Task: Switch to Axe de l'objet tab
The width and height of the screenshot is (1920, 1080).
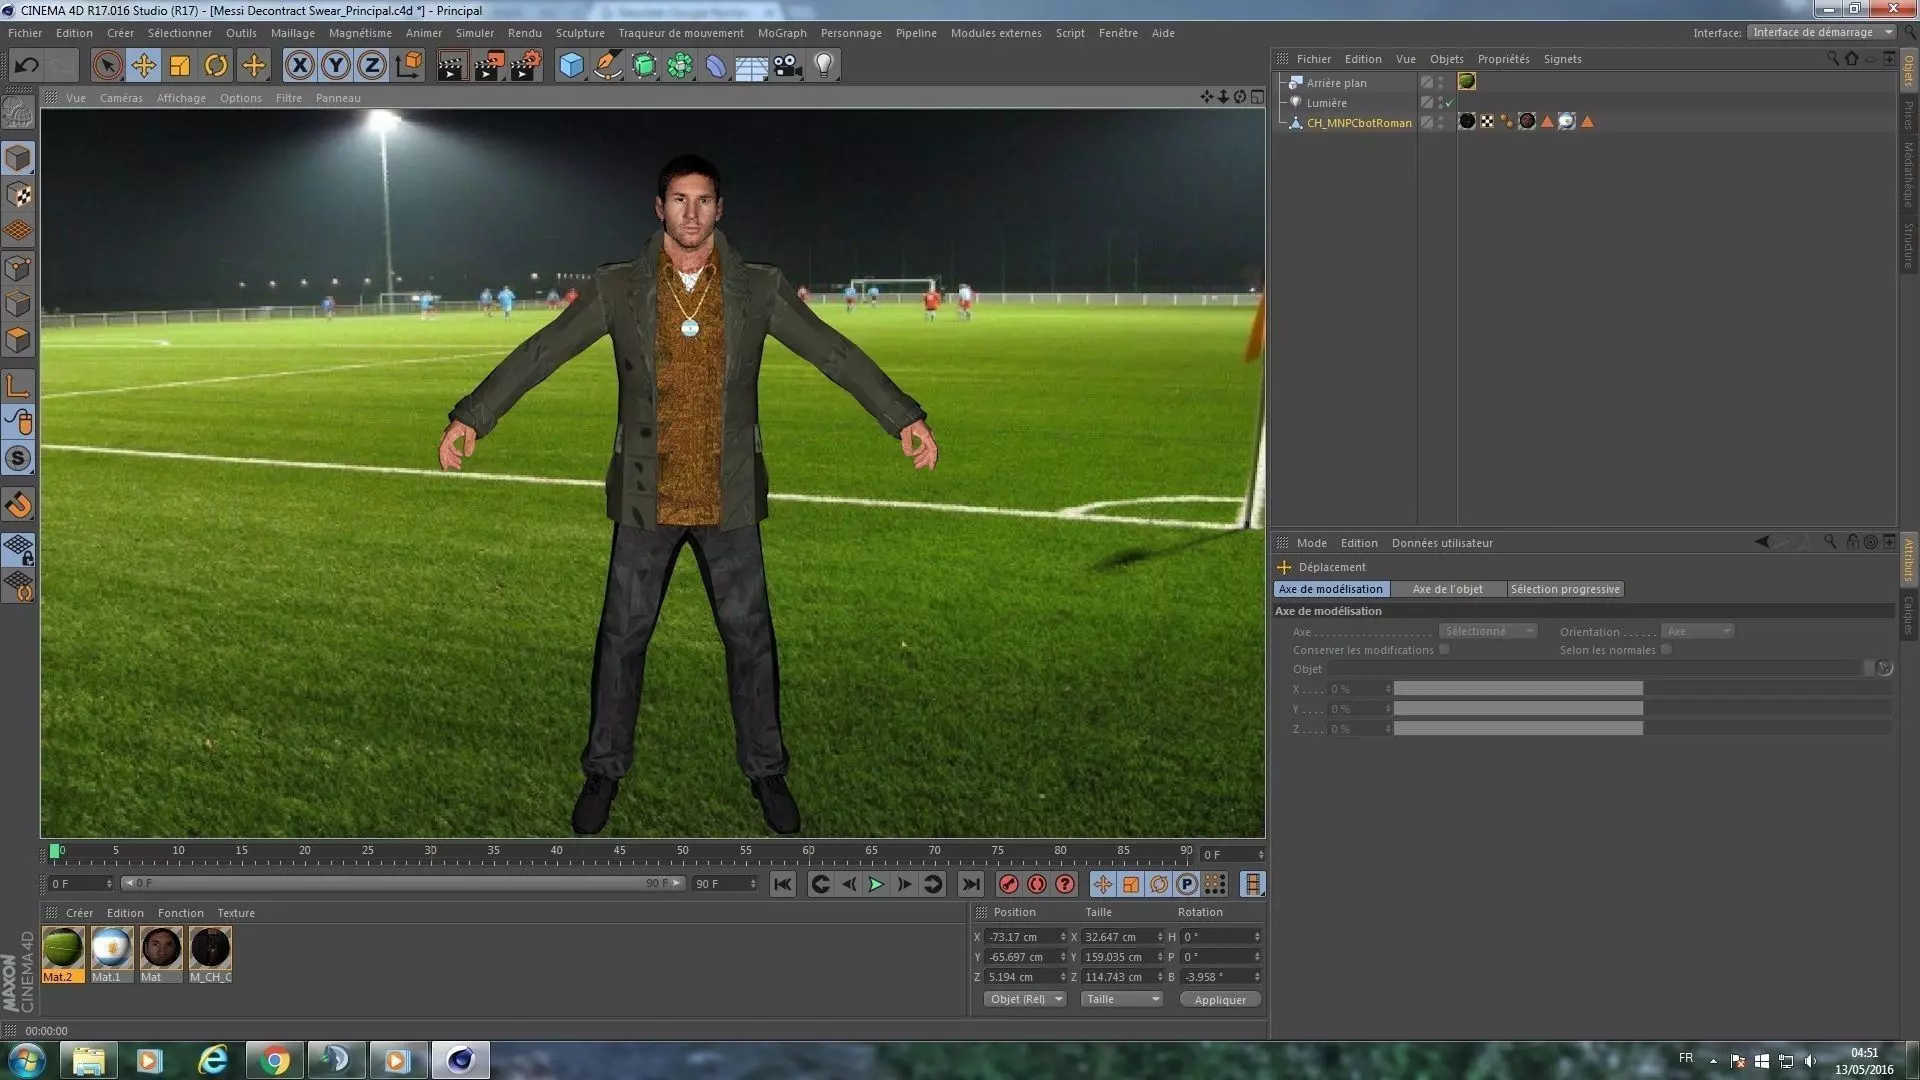Action: [1447, 589]
